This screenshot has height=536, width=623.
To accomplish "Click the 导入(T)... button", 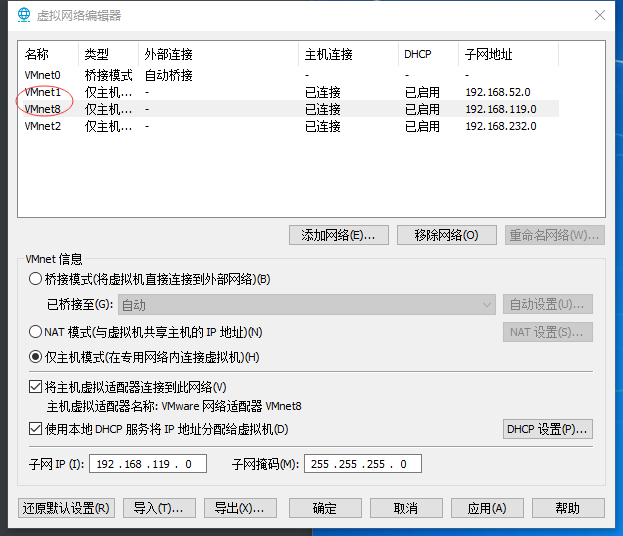I will (159, 508).
